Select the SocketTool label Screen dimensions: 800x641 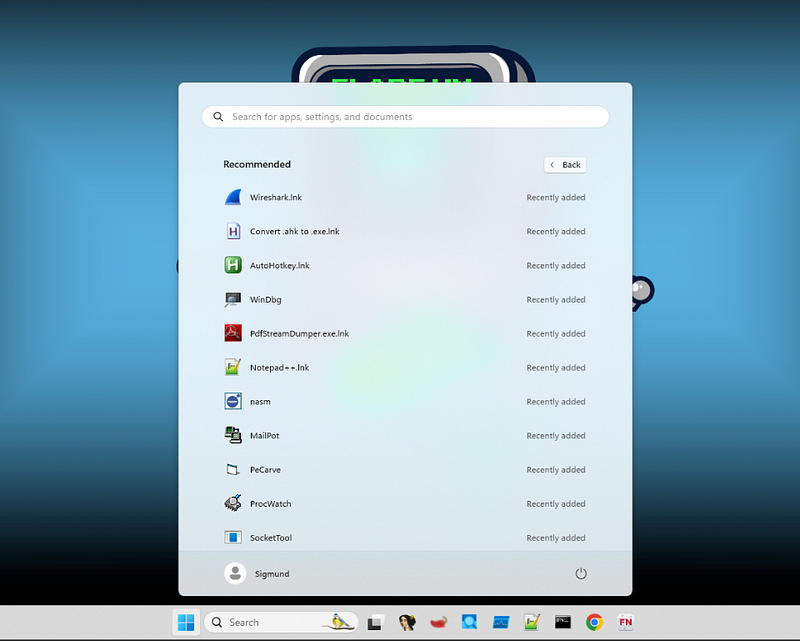click(271, 537)
